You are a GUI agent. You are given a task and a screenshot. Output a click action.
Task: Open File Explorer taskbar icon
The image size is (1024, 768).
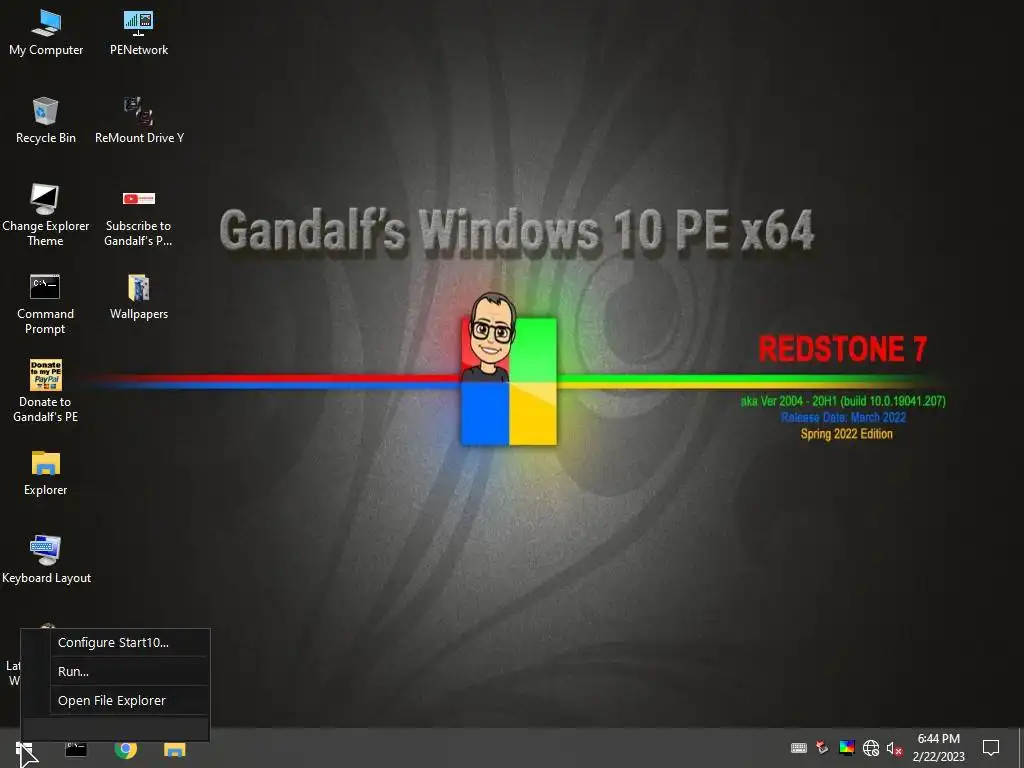174,749
